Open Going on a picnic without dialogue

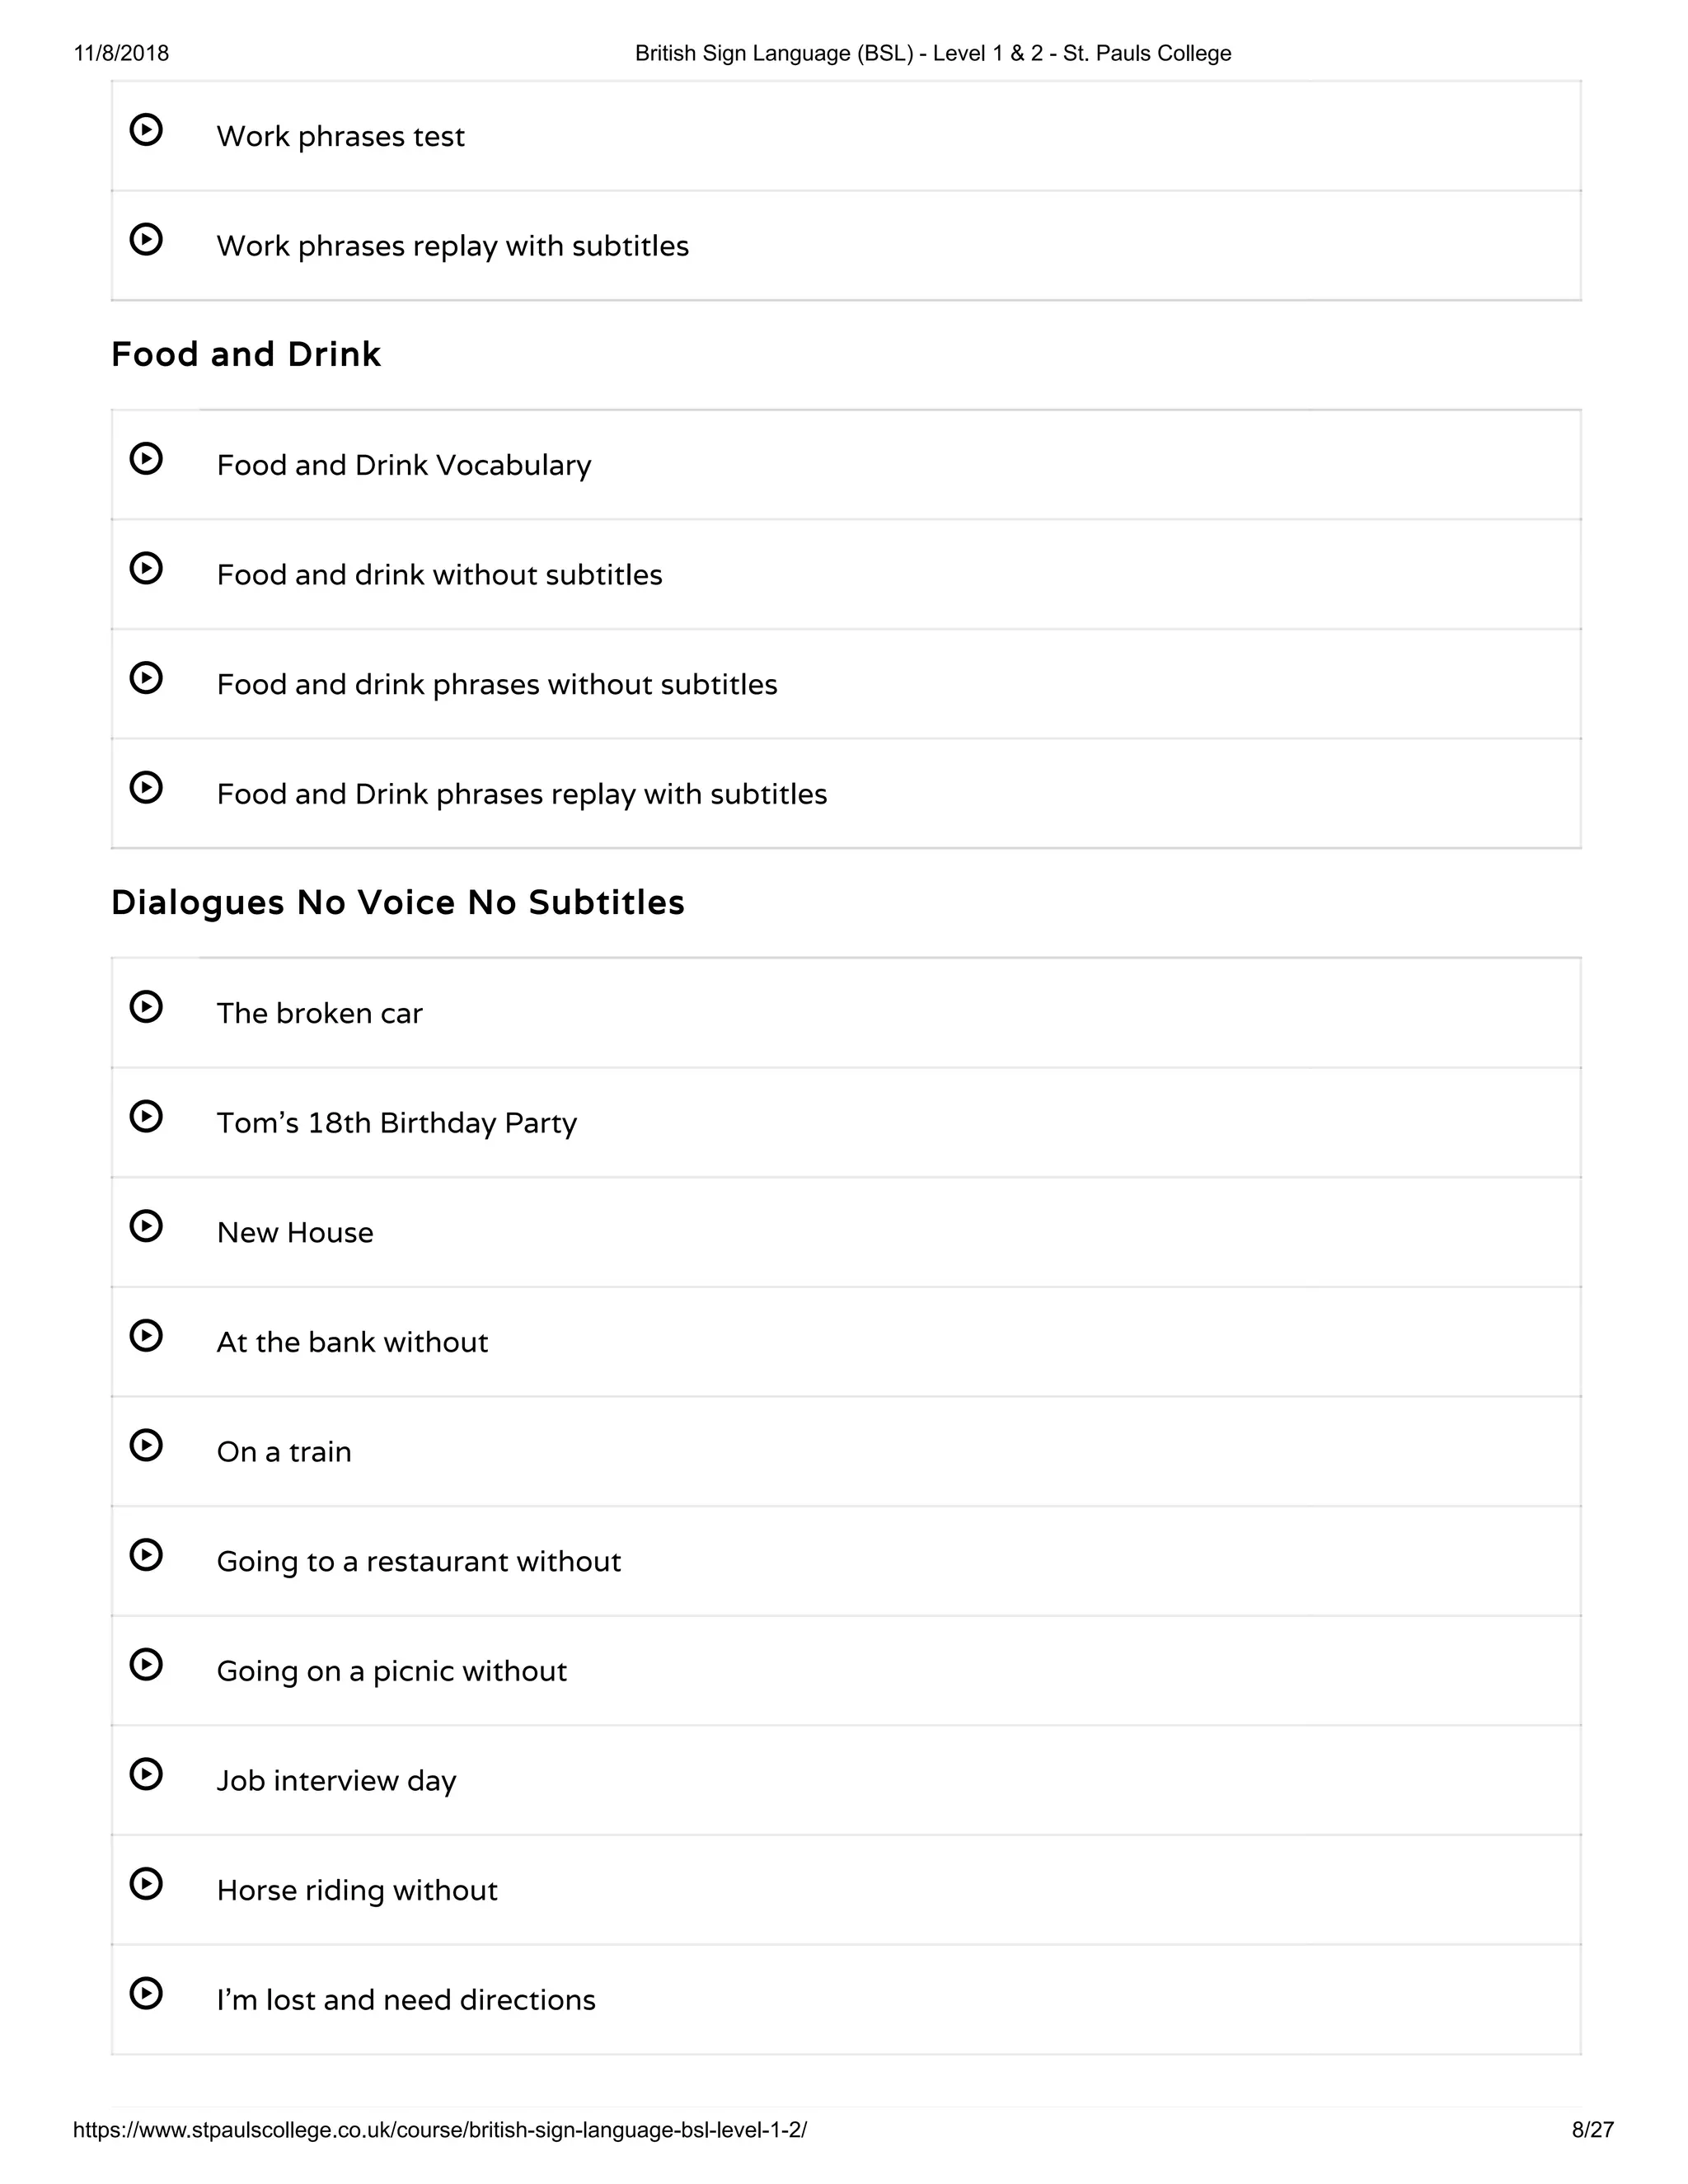[845, 1671]
